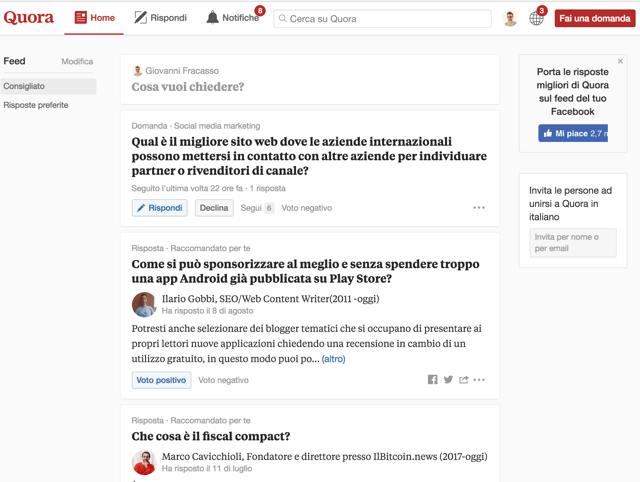The height and width of the screenshot is (482, 640).
Task: Click the Quora logo
Action: (29, 18)
